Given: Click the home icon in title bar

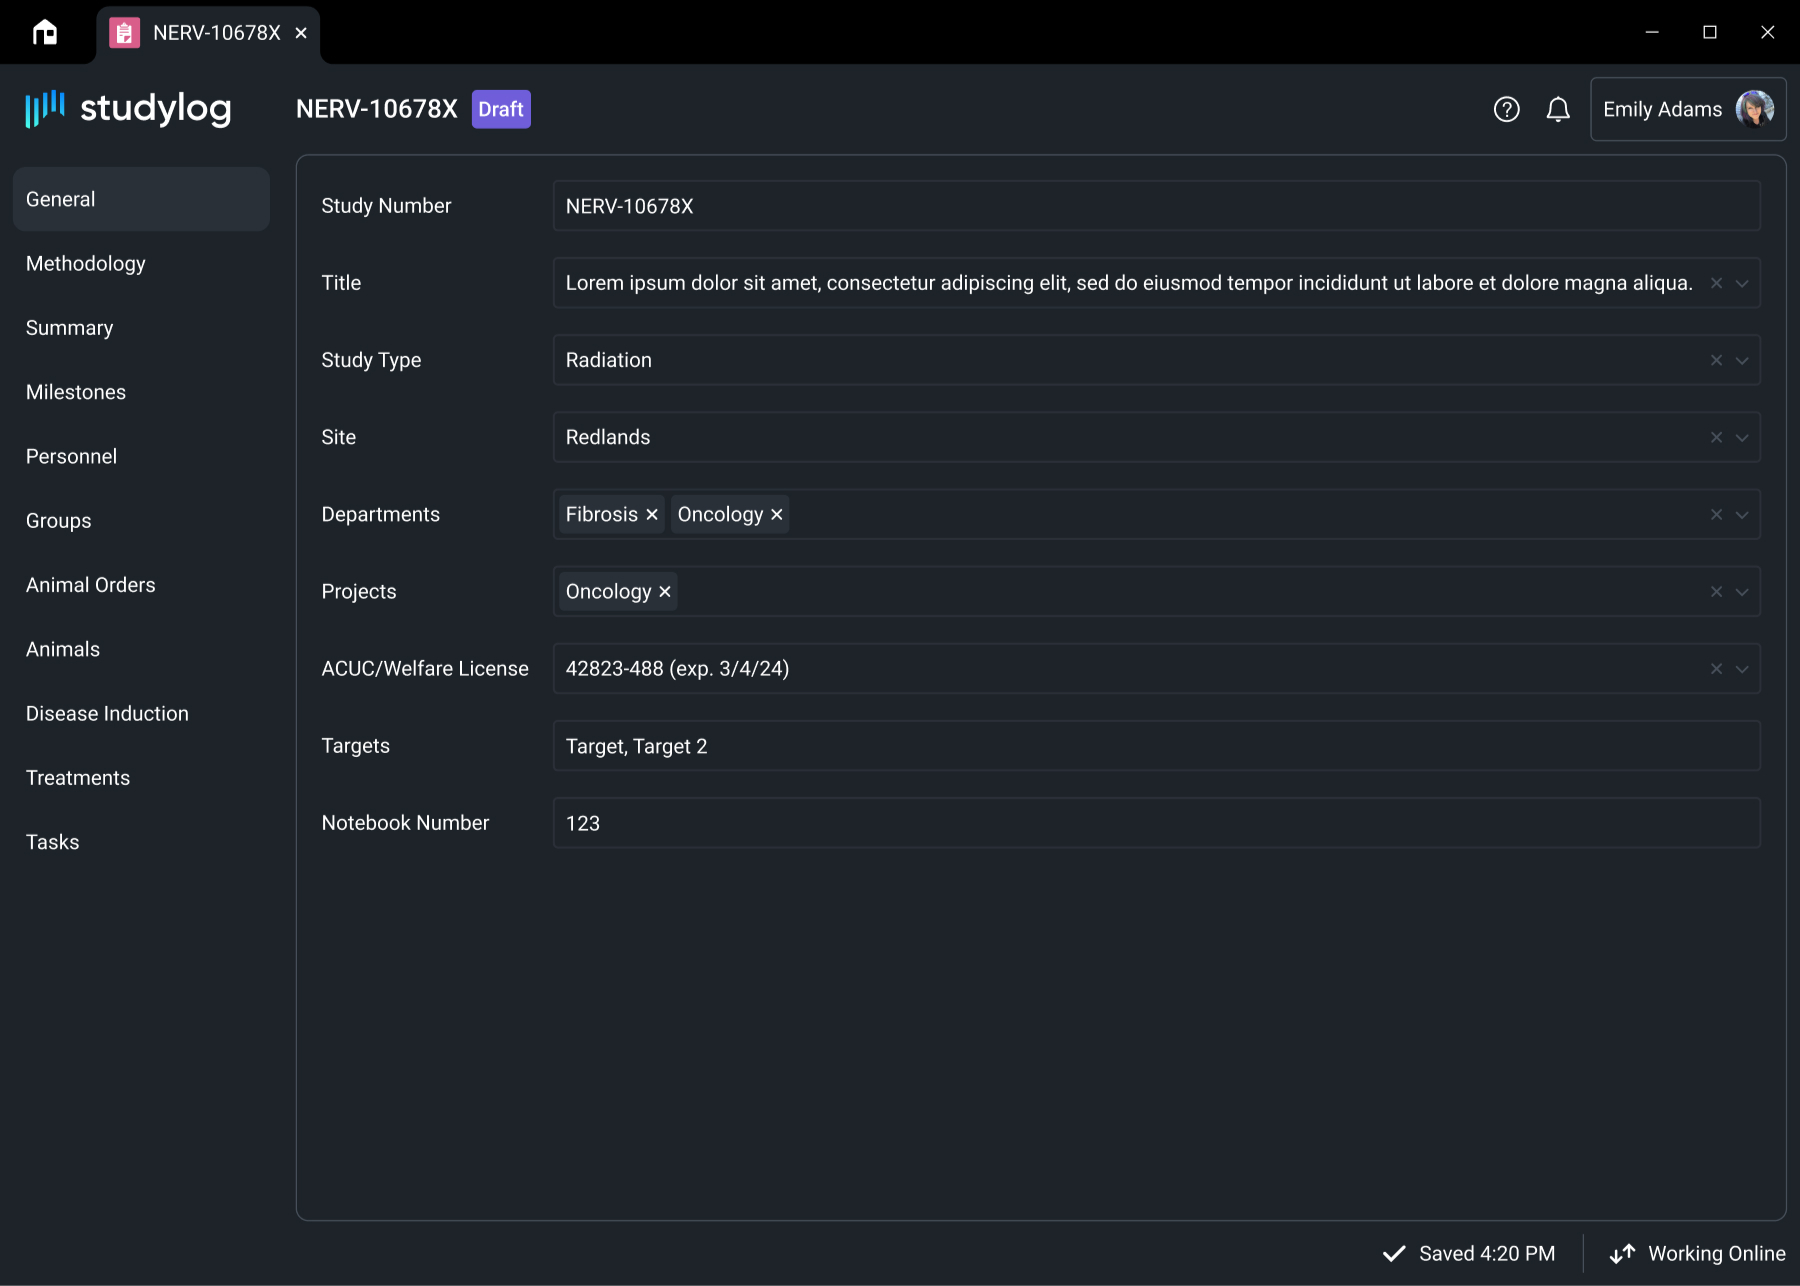Looking at the screenshot, I should click(45, 33).
